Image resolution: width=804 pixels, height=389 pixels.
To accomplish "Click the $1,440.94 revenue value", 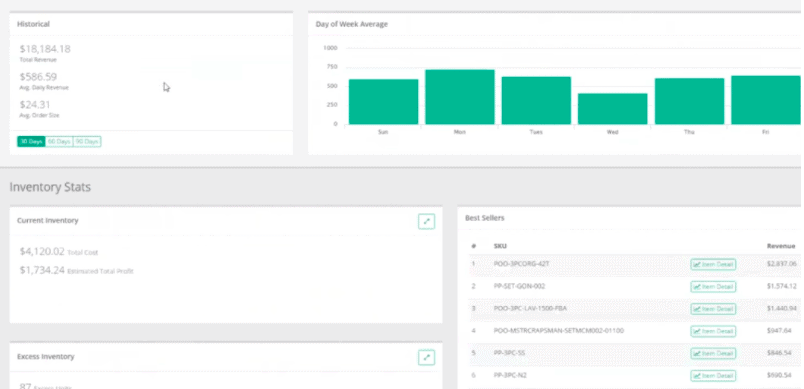I will coord(781,308).
